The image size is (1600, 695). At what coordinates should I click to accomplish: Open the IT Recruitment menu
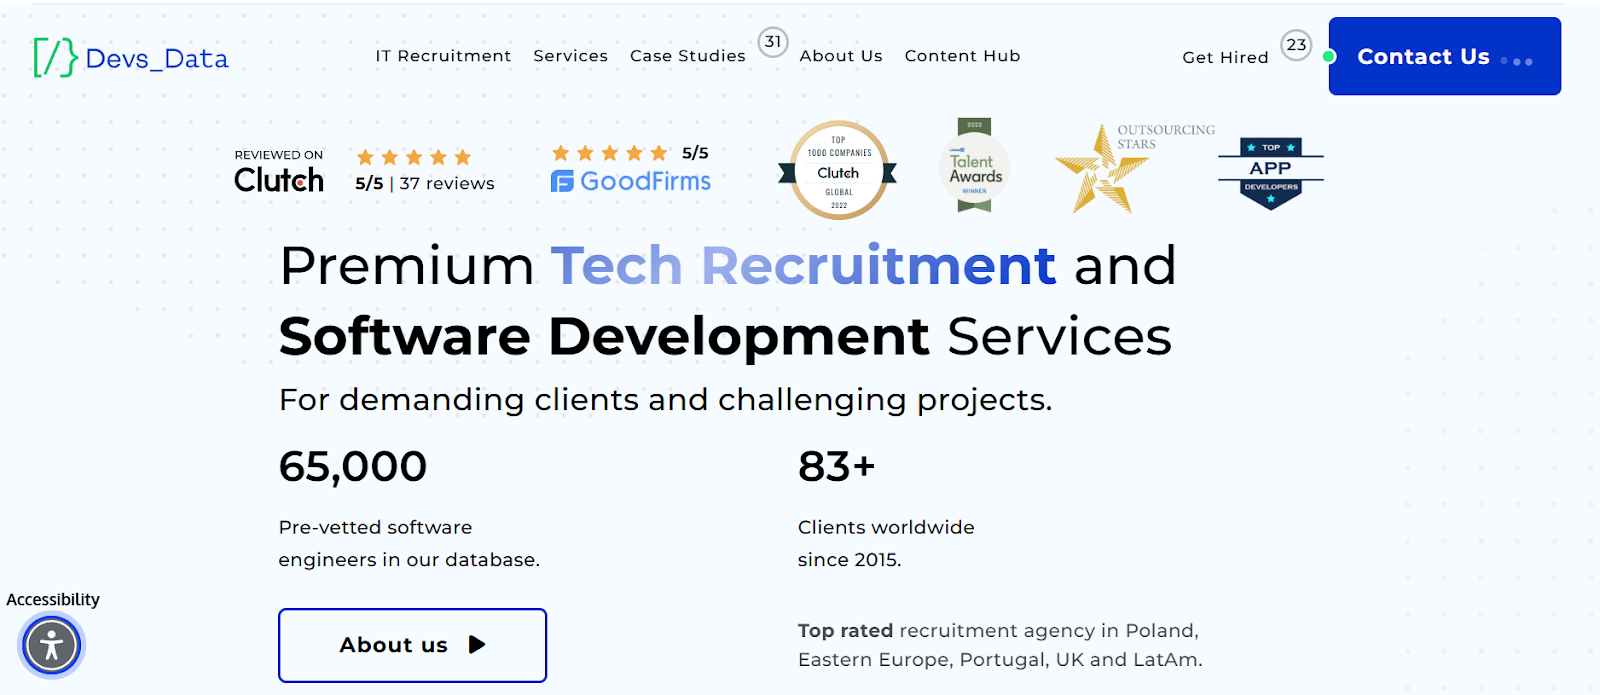[443, 56]
